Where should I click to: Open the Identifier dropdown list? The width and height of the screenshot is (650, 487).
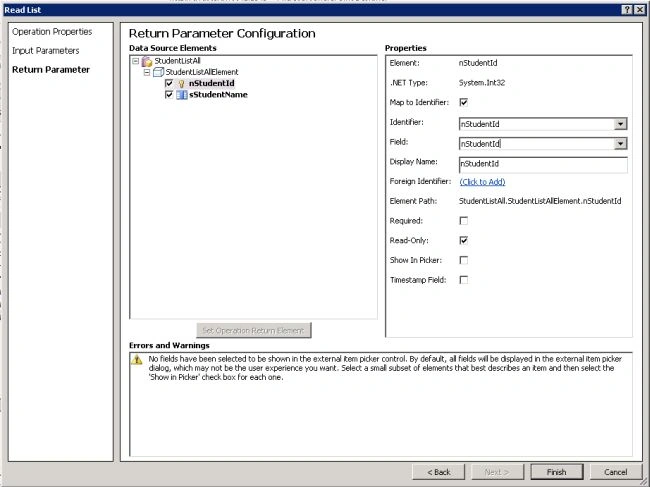pos(620,124)
